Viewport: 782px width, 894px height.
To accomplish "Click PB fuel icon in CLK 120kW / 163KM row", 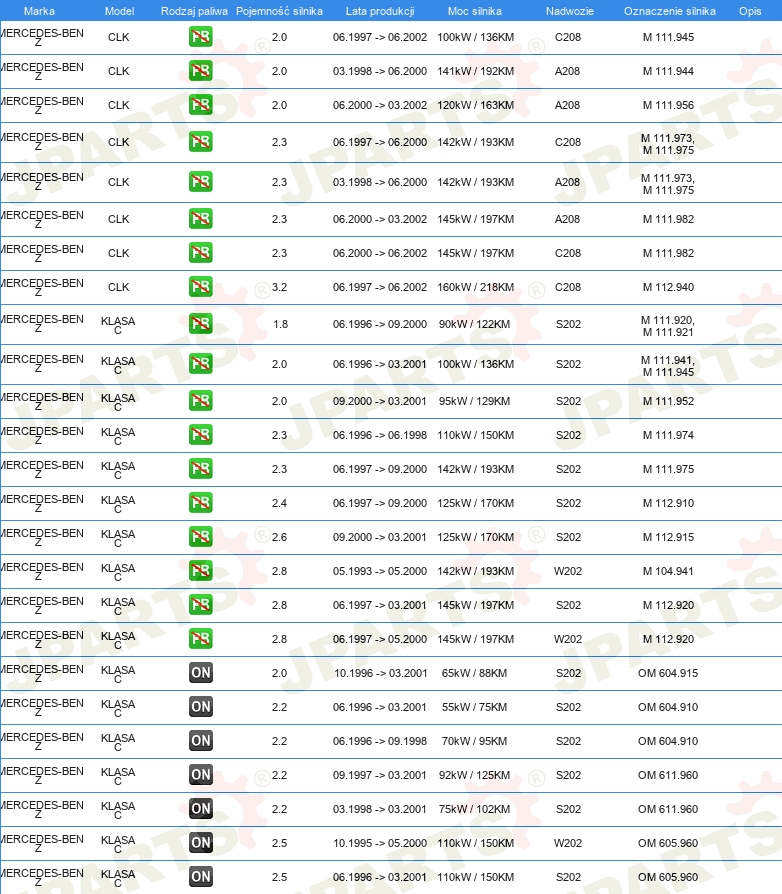I will (x=201, y=105).
